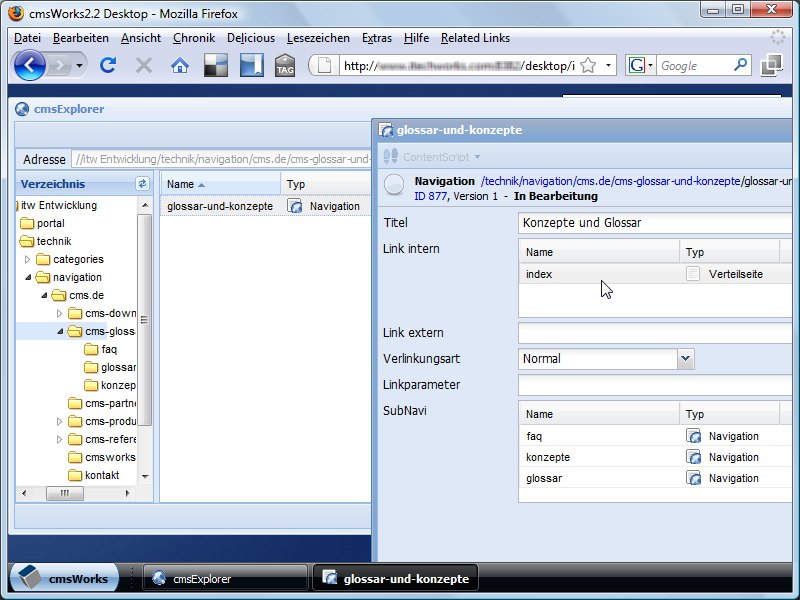Switch to cmsExplorer taskbar button
This screenshot has width=800, height=600.
click(226, 579)
